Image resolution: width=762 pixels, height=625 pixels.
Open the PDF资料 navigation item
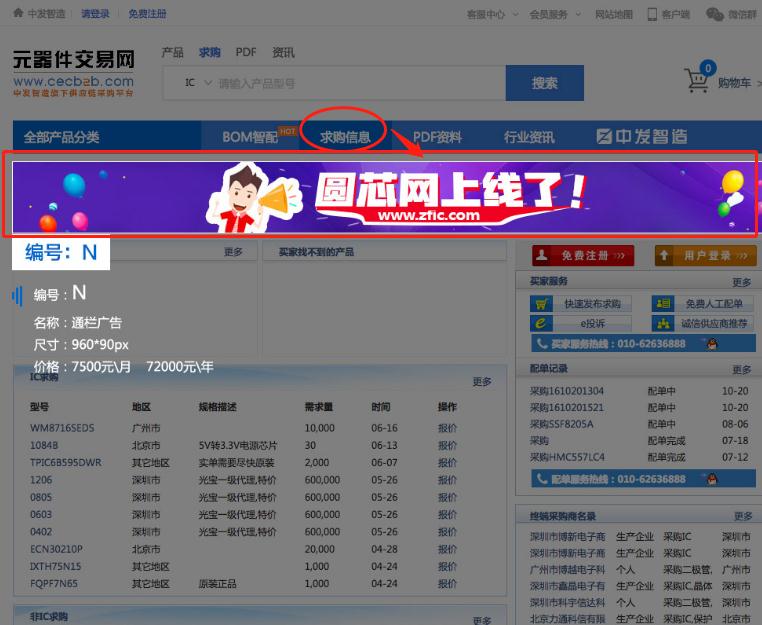tap(437, 138)
